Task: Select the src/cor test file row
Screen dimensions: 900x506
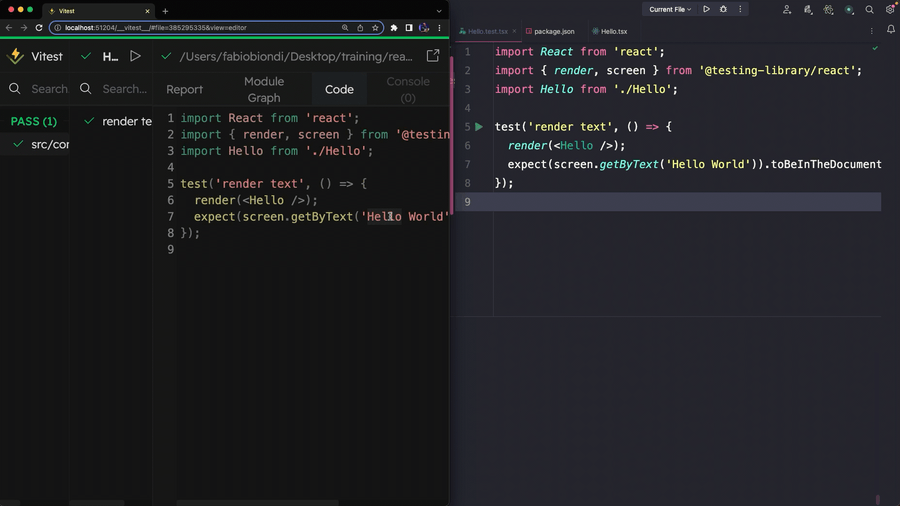Action: [x=36, y=144]
